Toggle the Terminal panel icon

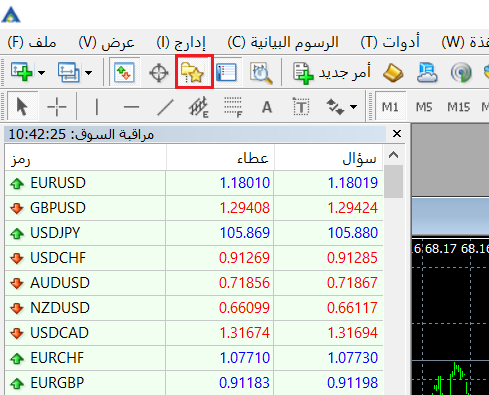click(x=226, y=72)
